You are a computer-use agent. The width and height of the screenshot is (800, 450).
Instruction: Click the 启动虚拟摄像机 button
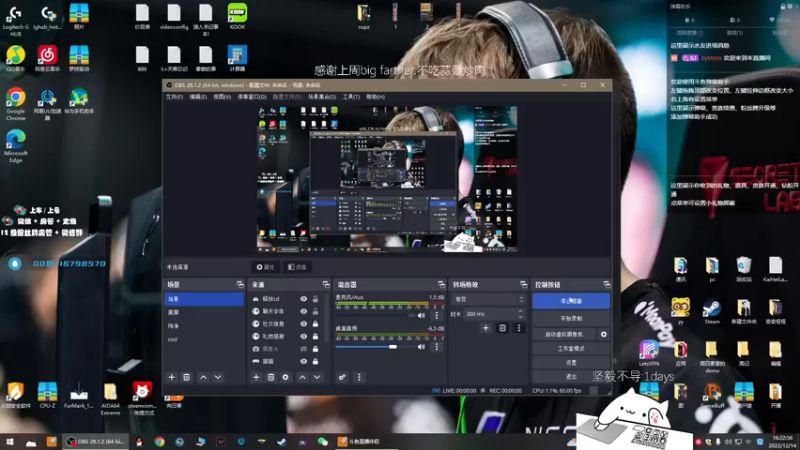(564, 334)
